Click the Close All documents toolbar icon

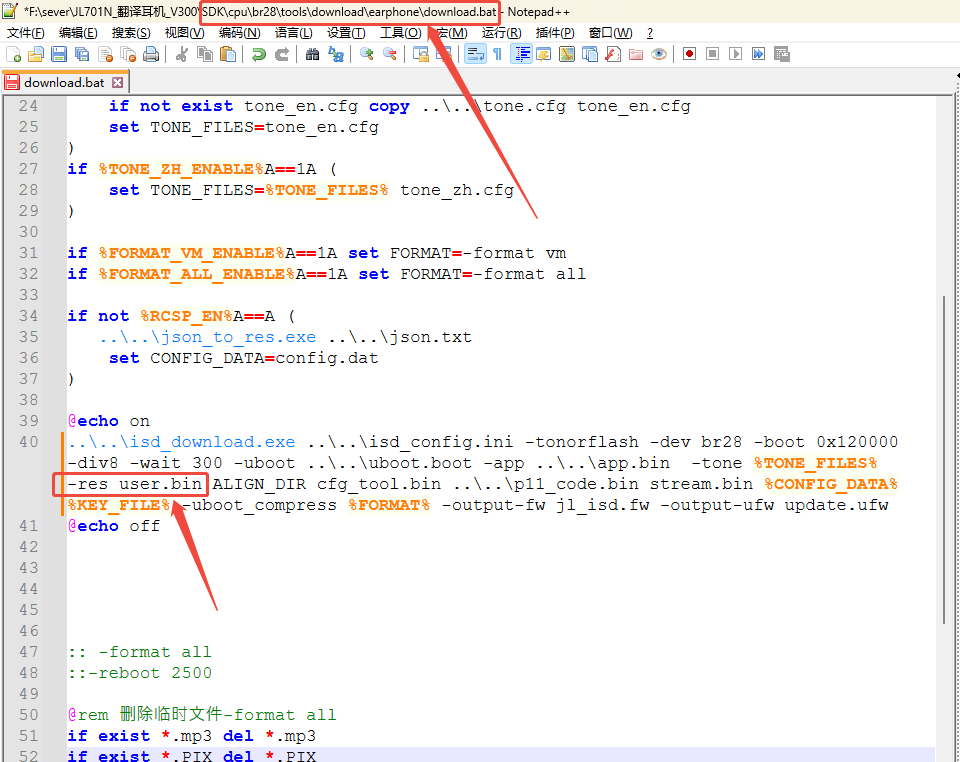(128, 54)
